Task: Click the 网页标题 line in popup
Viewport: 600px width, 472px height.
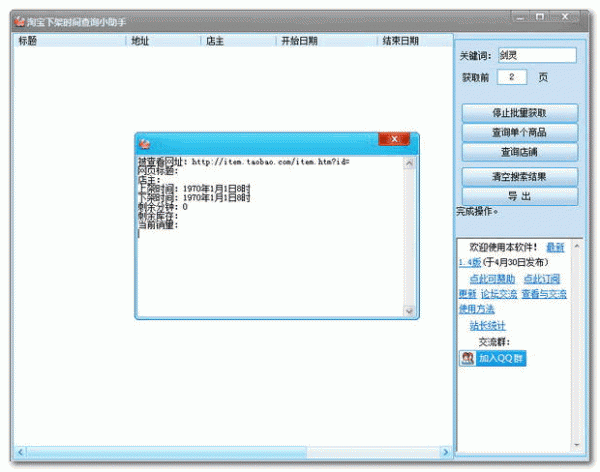Action: tap(158, 171)
